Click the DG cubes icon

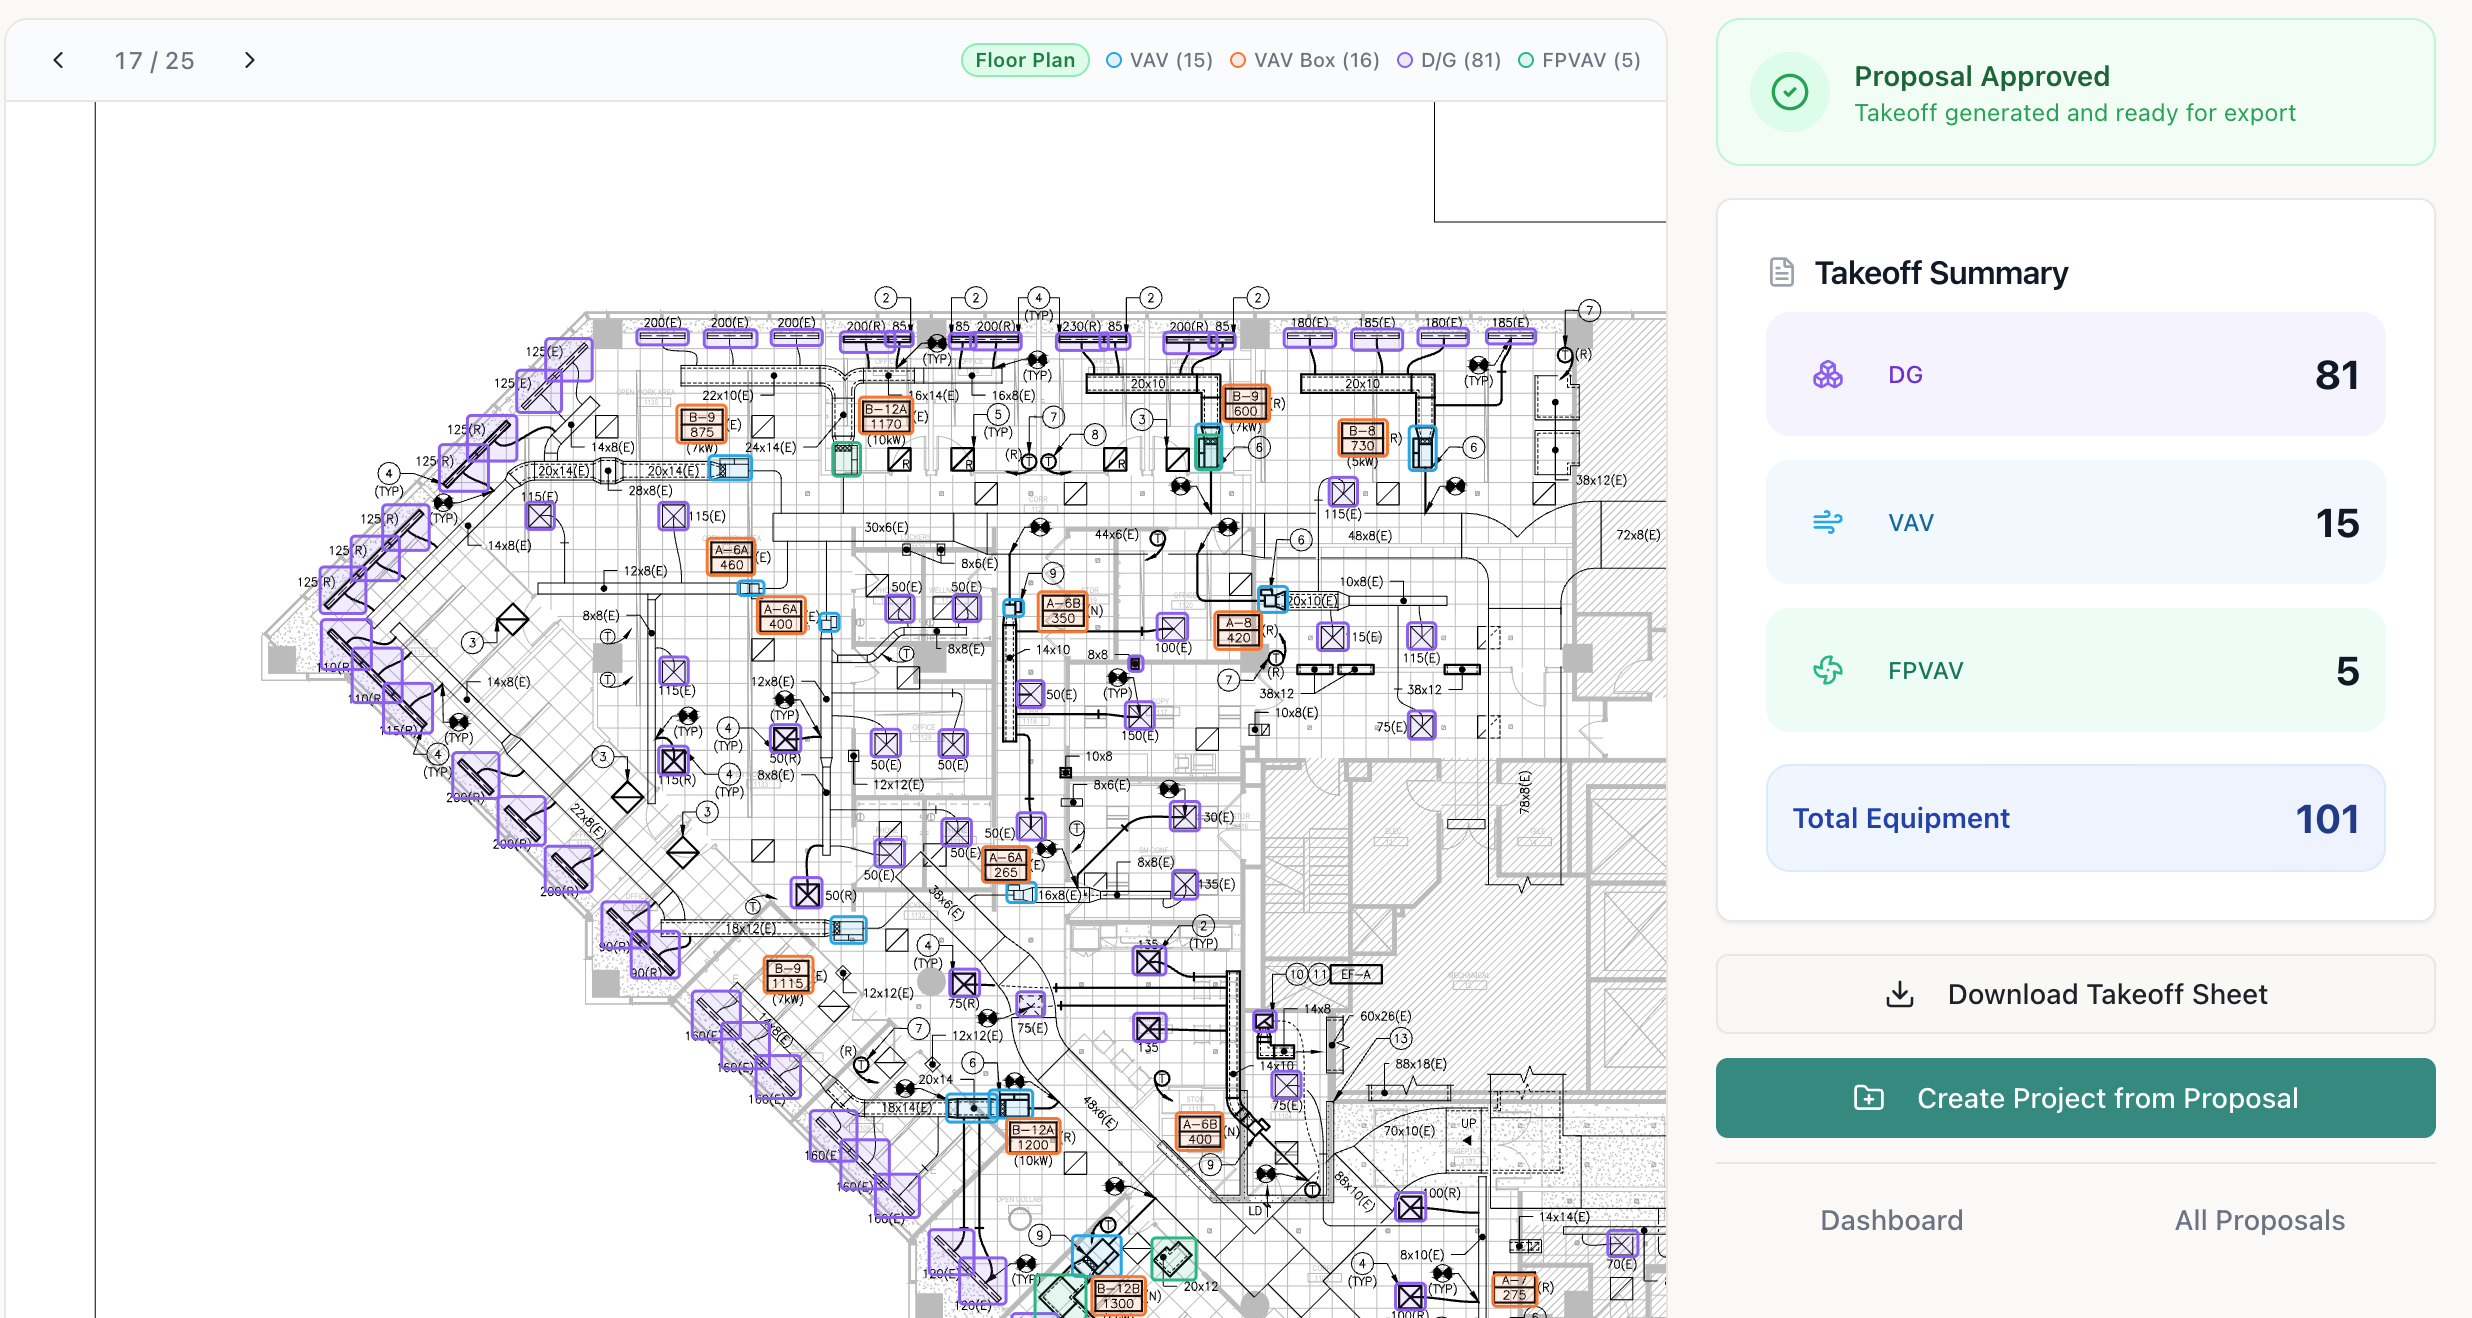(1827, 375)
